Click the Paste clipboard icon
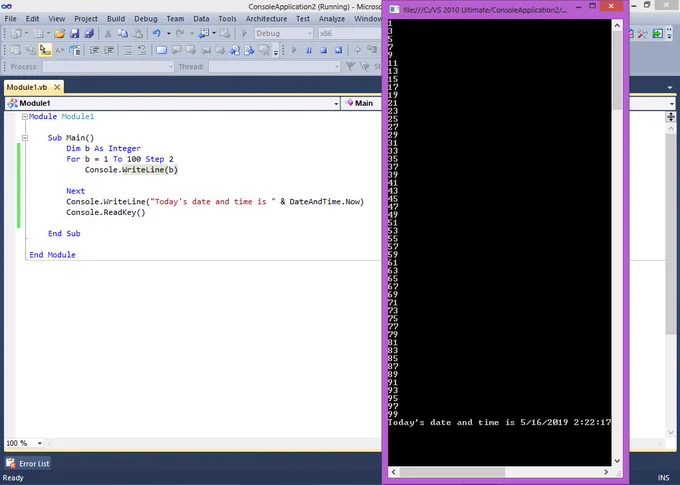The image size is (680, 485). coord(137,33)
